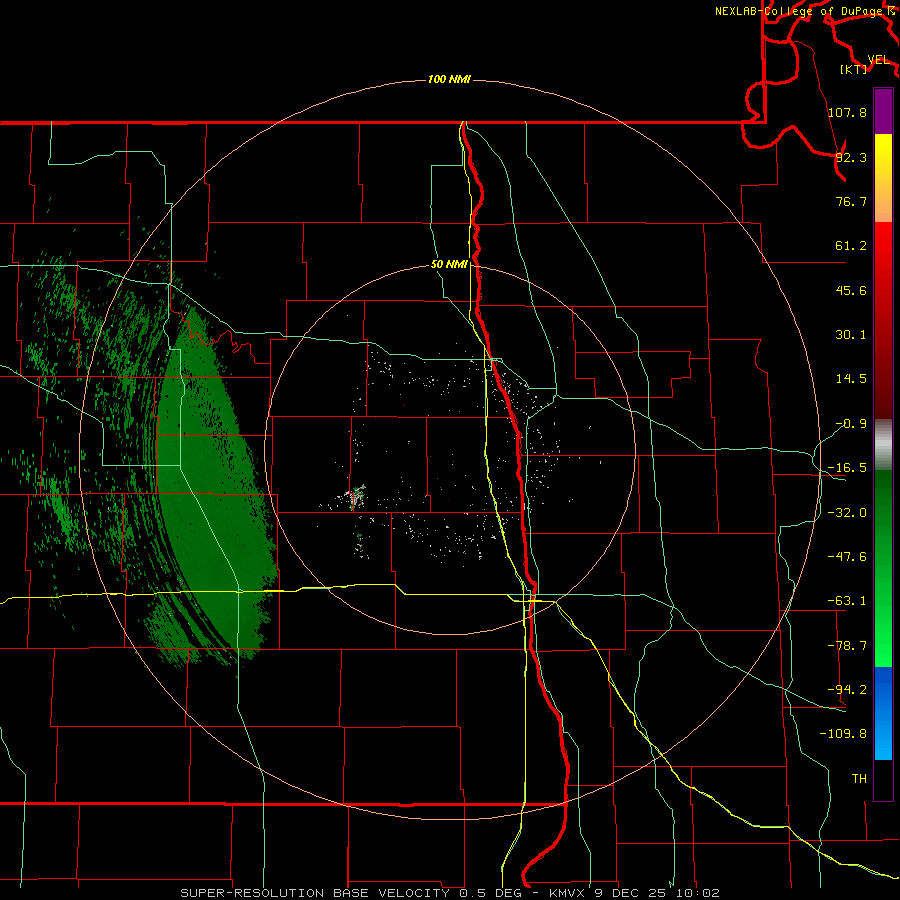
Task: Click the -16.5 velocity scale value
Action: point(847,468)
